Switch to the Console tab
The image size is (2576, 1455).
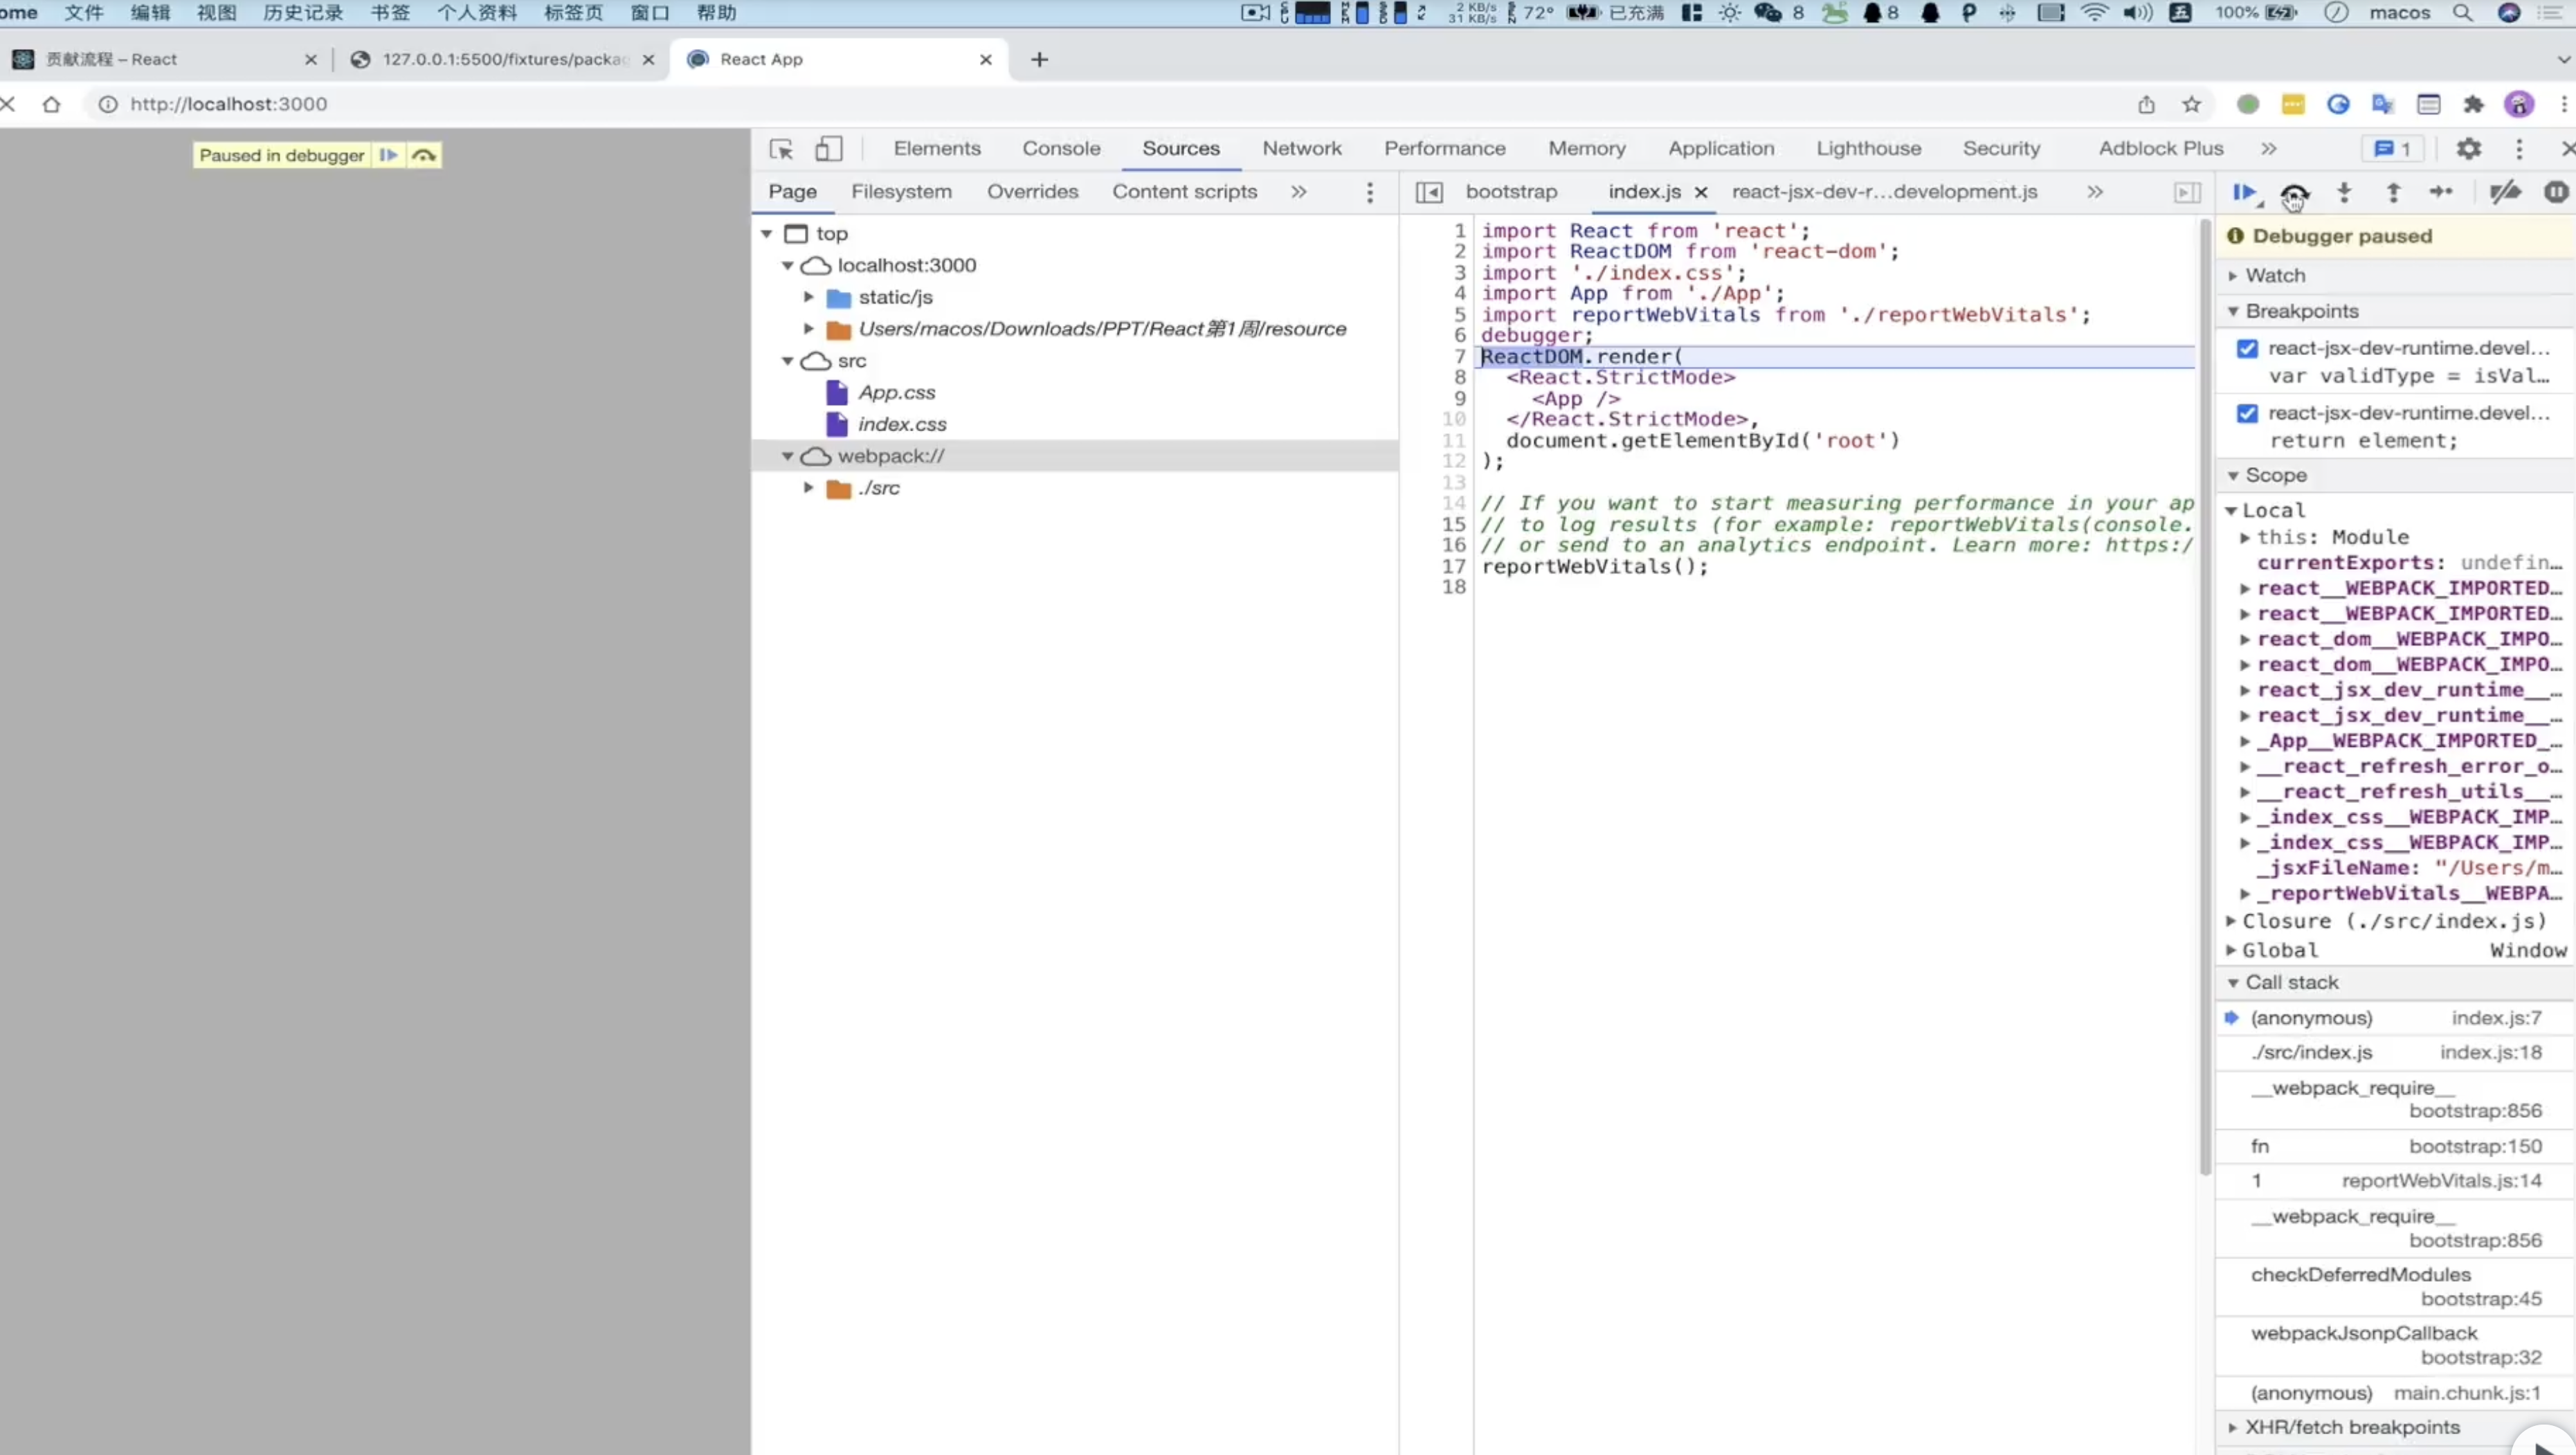[1060, 148]
